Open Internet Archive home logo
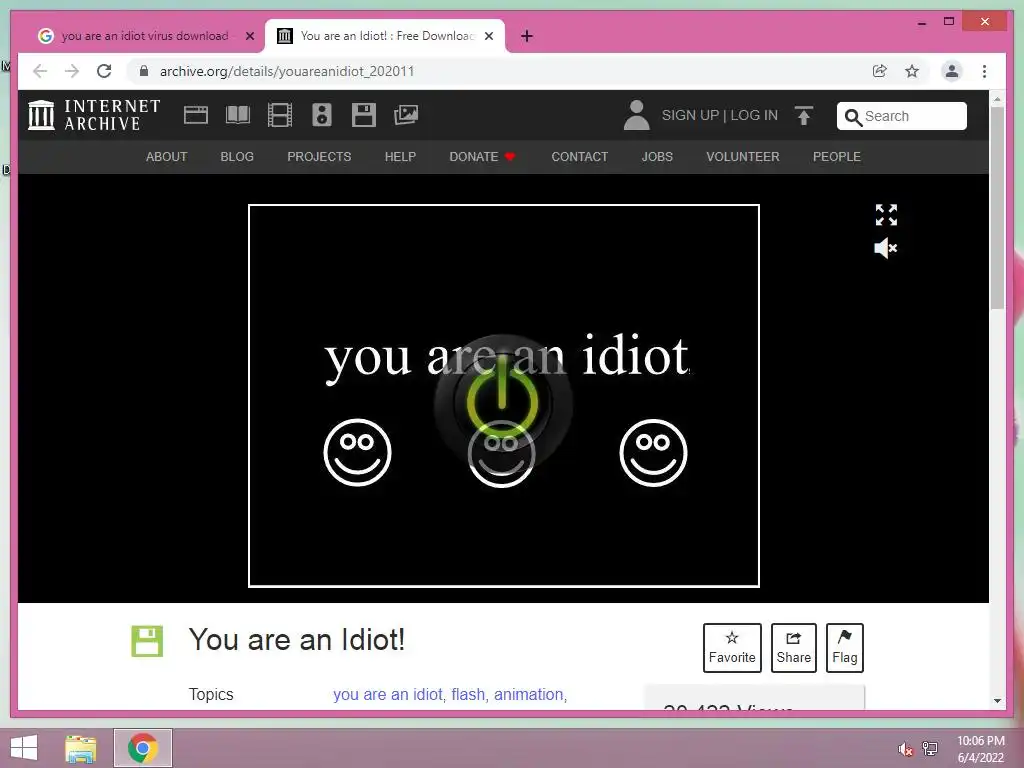The width and height of the screenshot is (1024, 768). [x=94, y=115]
